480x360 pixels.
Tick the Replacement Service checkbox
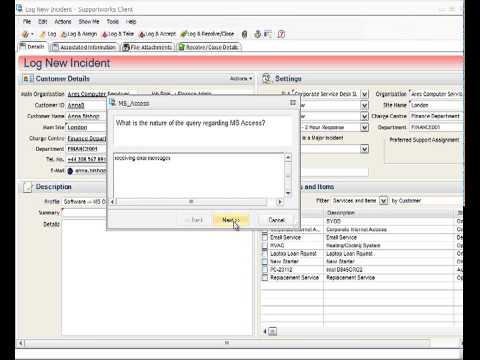click(x=265, y=278)
